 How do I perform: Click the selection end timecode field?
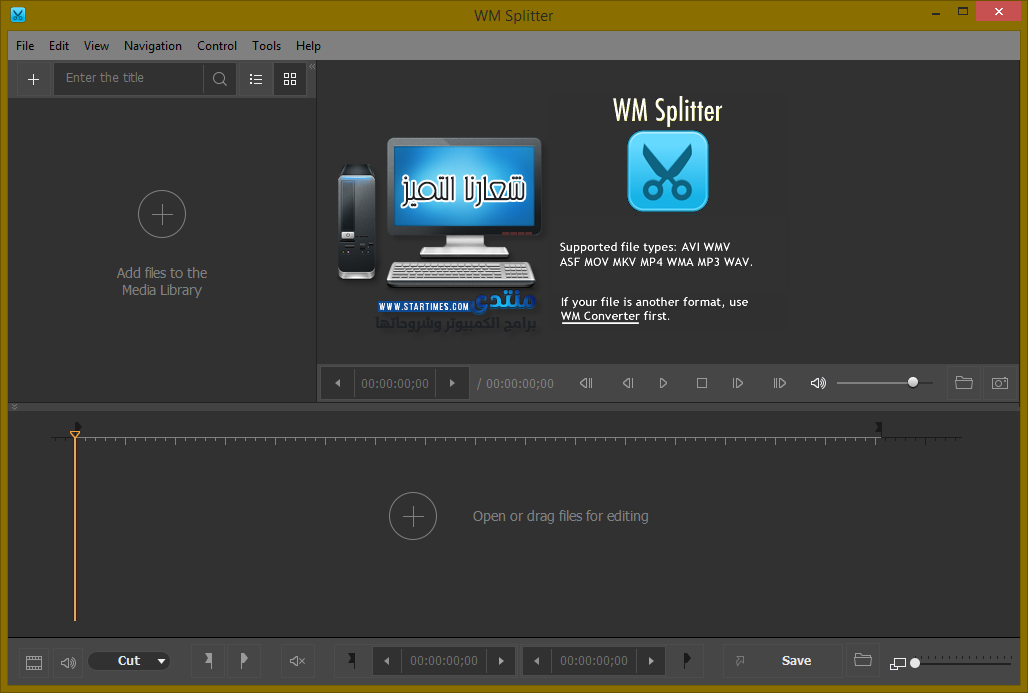tap(594, 661)
